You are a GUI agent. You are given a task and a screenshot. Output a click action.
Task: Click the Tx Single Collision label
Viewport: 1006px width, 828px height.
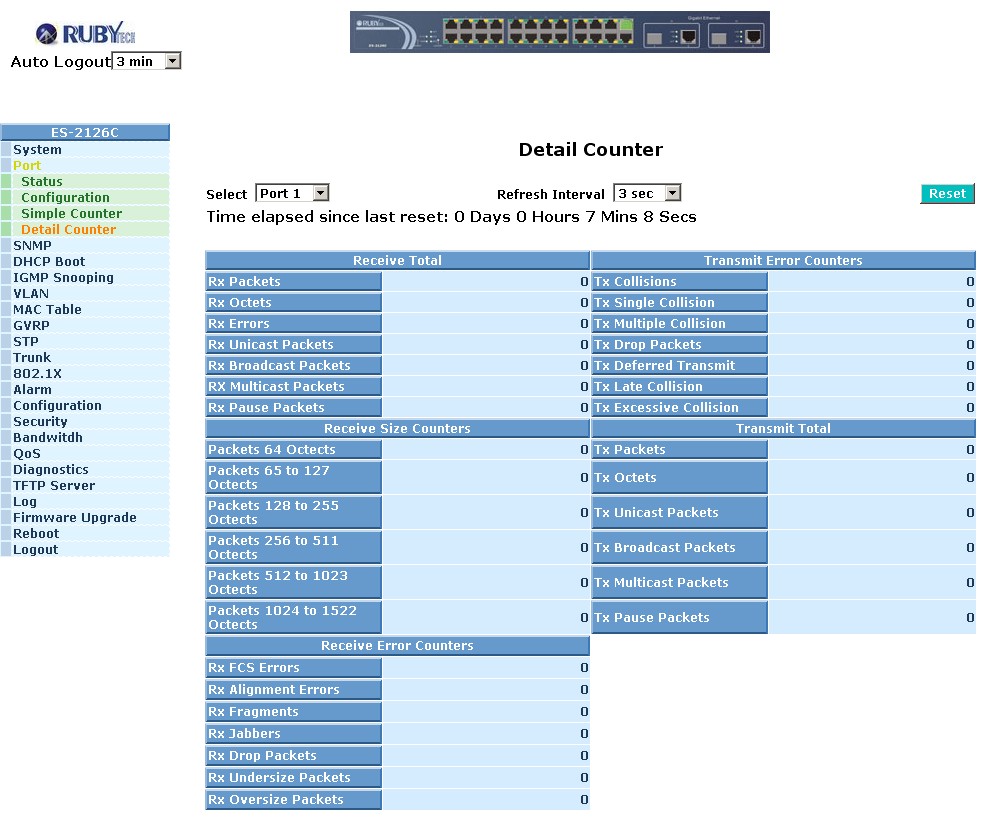(x=679, y=303)
